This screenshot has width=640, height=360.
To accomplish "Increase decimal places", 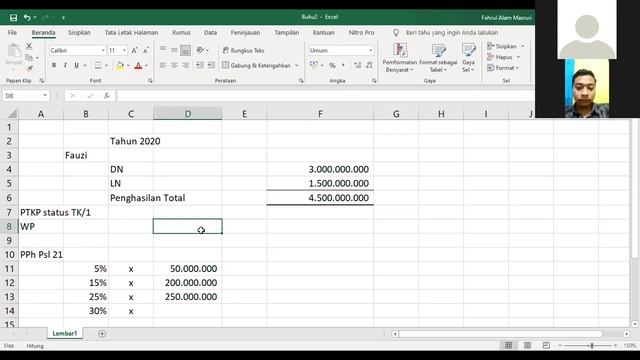I will [358, 65].
